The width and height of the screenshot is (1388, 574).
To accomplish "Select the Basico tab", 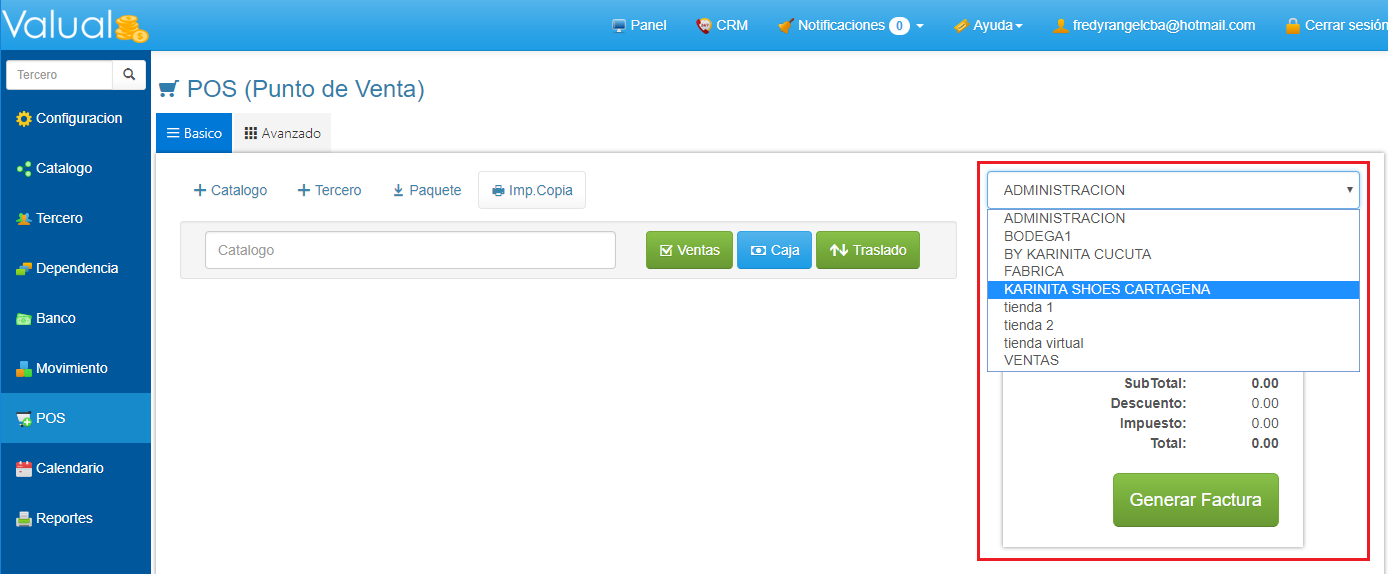I will [194, 133].
